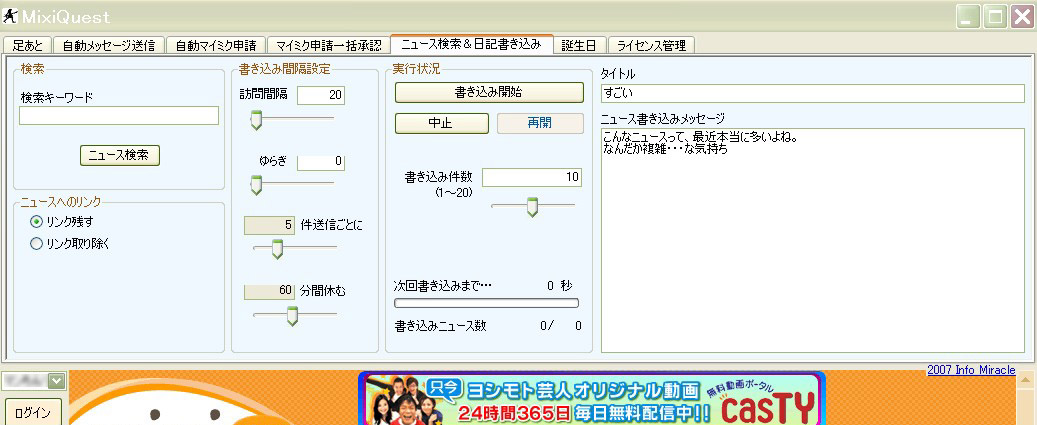The height and width of the screenshot is (425, 1037).
Task: Click the ゆらぎ slider thumb
Action: pyautogui.click(x=255, y=184)
